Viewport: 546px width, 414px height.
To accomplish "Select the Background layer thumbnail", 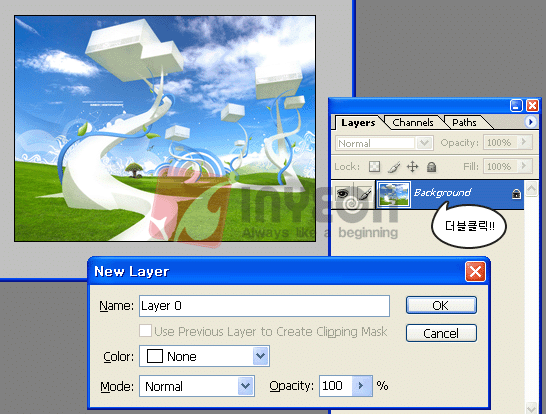I will point(393,194).
